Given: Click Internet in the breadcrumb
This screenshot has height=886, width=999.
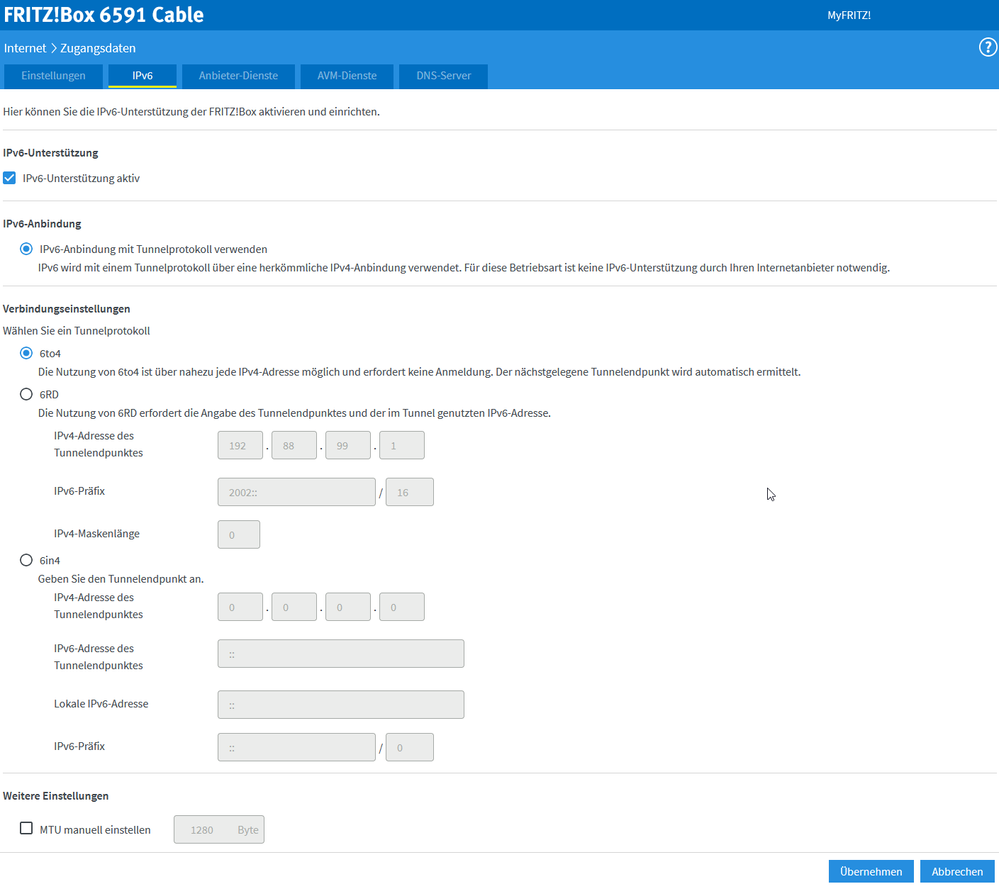Looking at the screenshot, I should [25, 48].
